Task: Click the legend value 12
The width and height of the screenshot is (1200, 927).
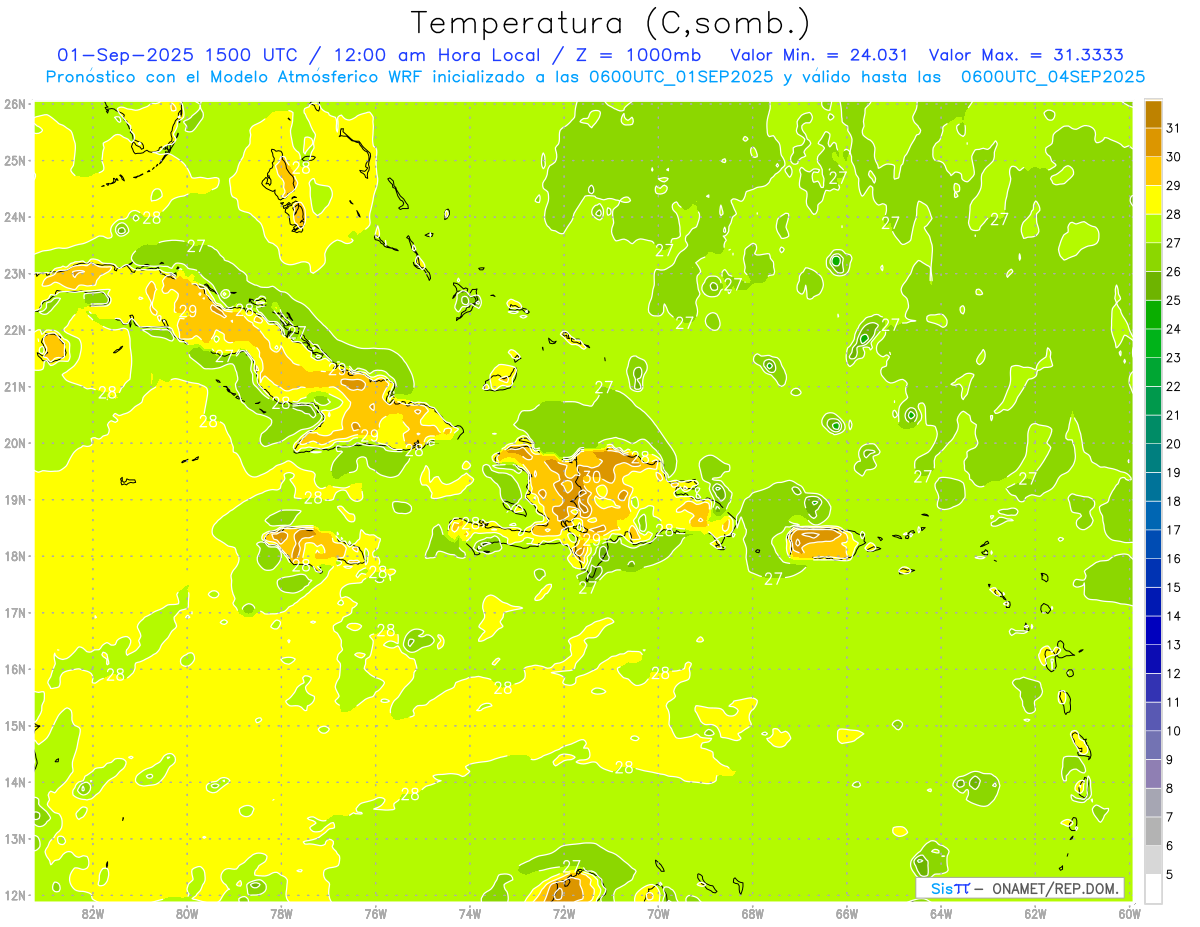Action: tap(1174, 674)
